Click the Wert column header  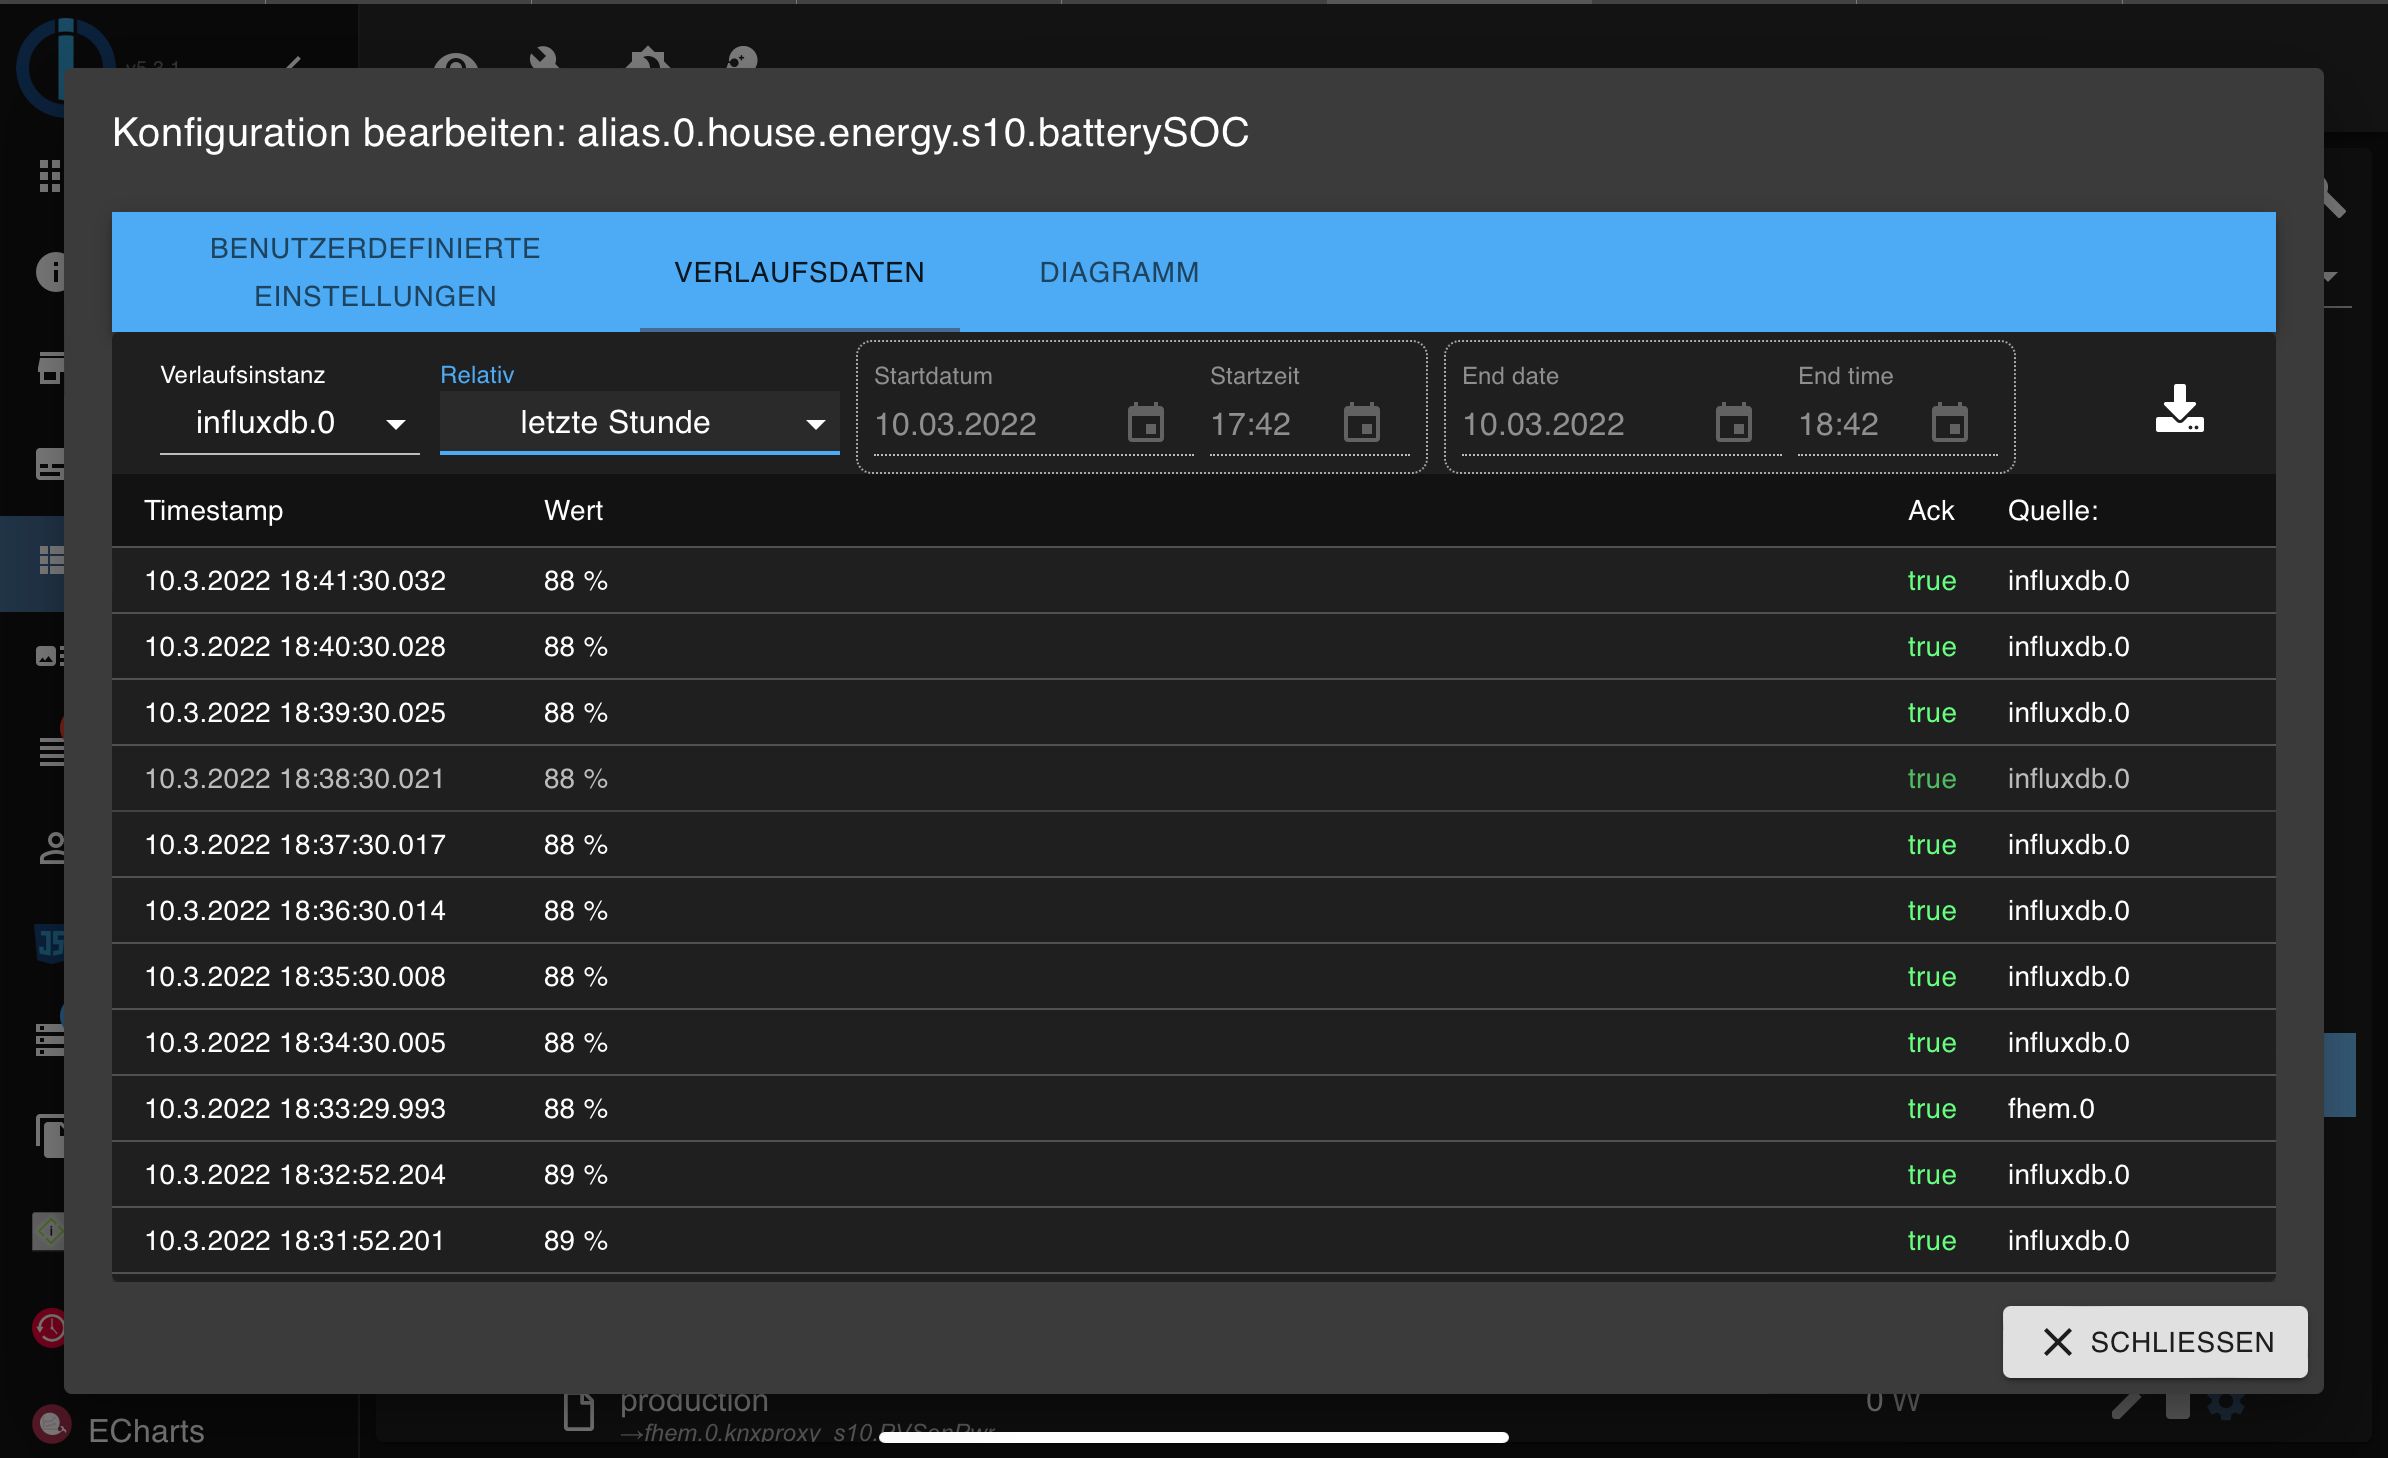(573, 510)
